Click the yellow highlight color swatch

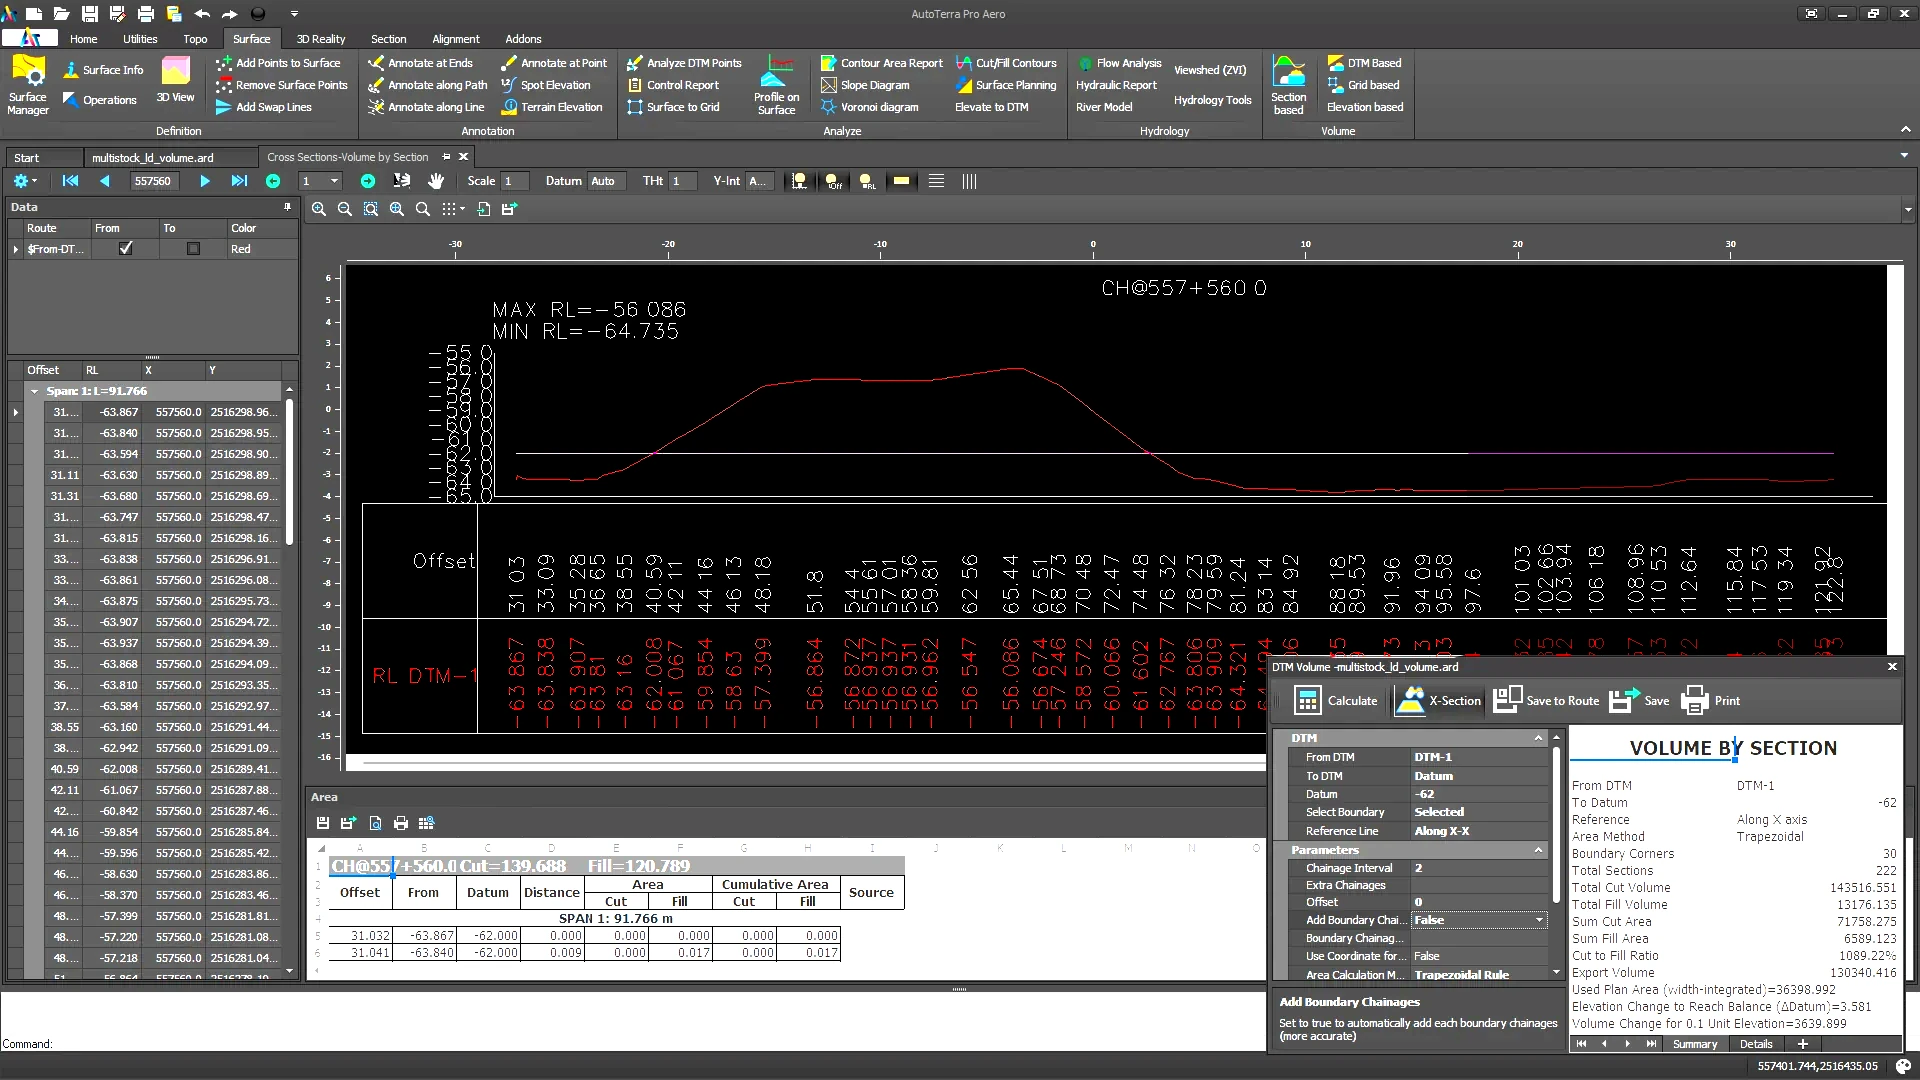pos(901,181)
